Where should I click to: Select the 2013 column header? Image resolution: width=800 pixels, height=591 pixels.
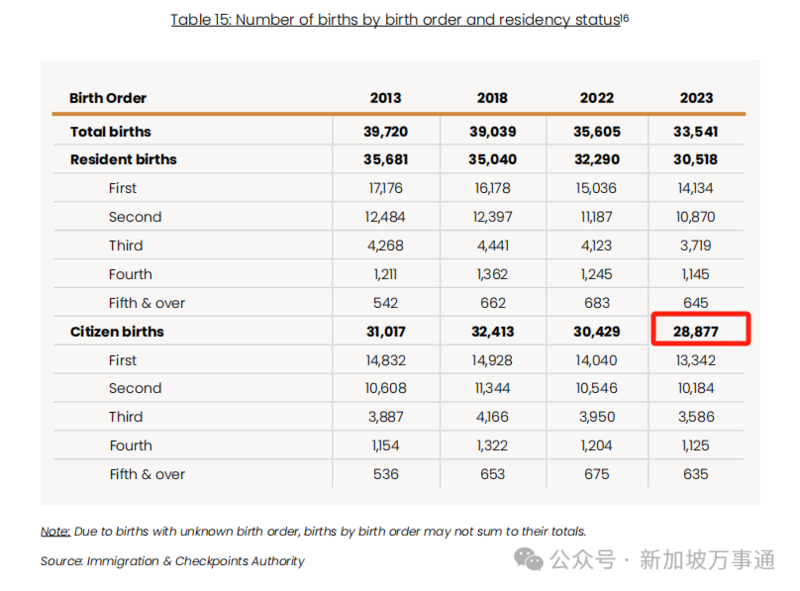pos(386,98)
